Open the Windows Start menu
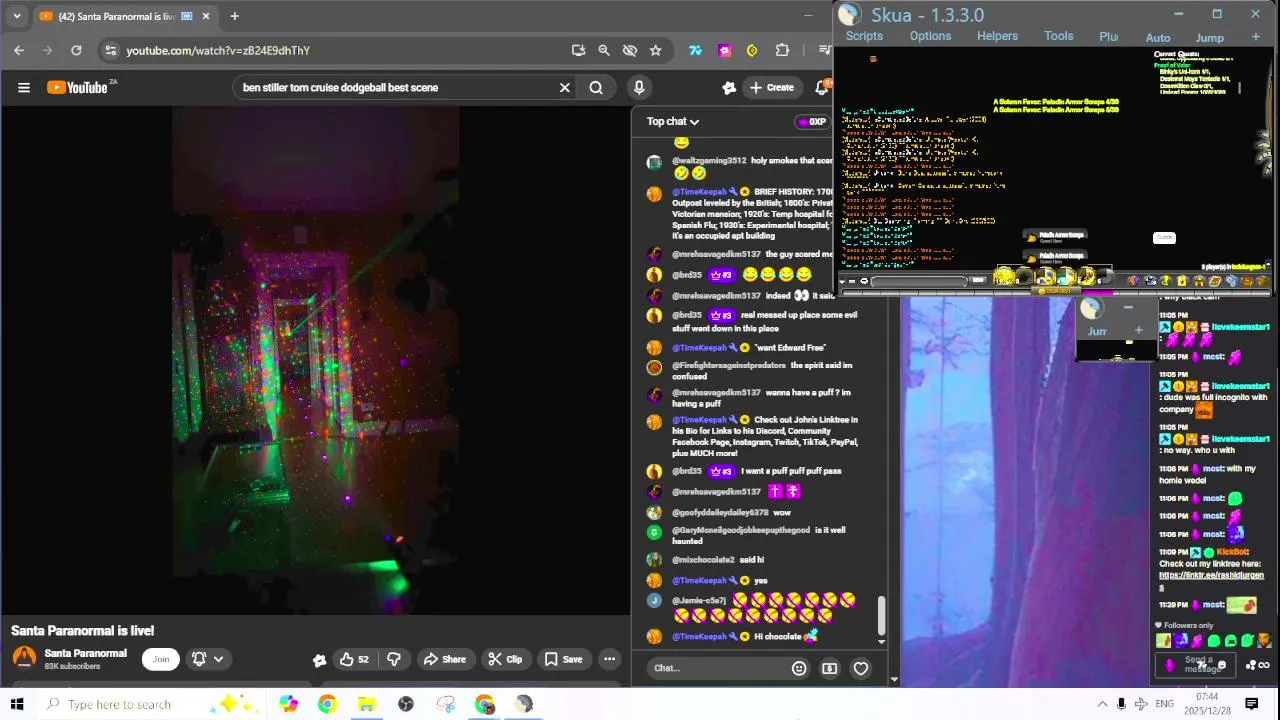The width and height of the screenshot is (1280, 720). pos(17,704)
